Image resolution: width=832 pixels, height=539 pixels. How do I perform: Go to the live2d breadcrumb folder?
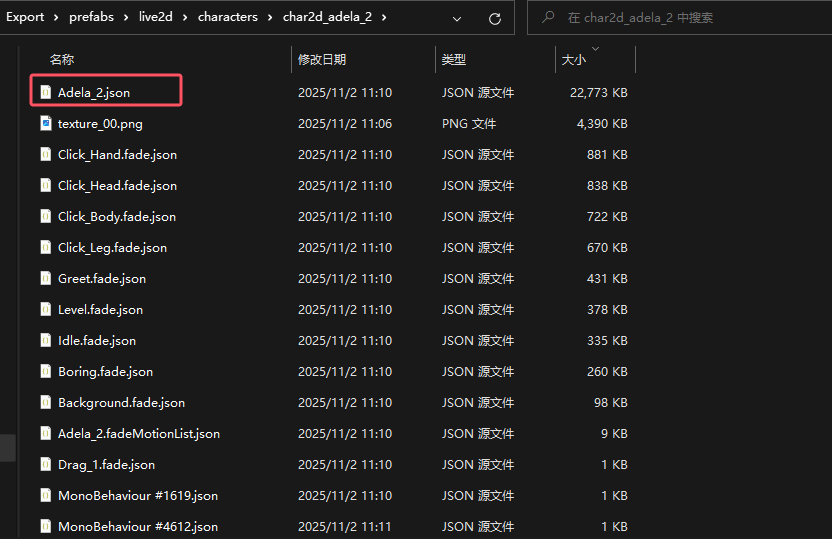tap(155, 17)
